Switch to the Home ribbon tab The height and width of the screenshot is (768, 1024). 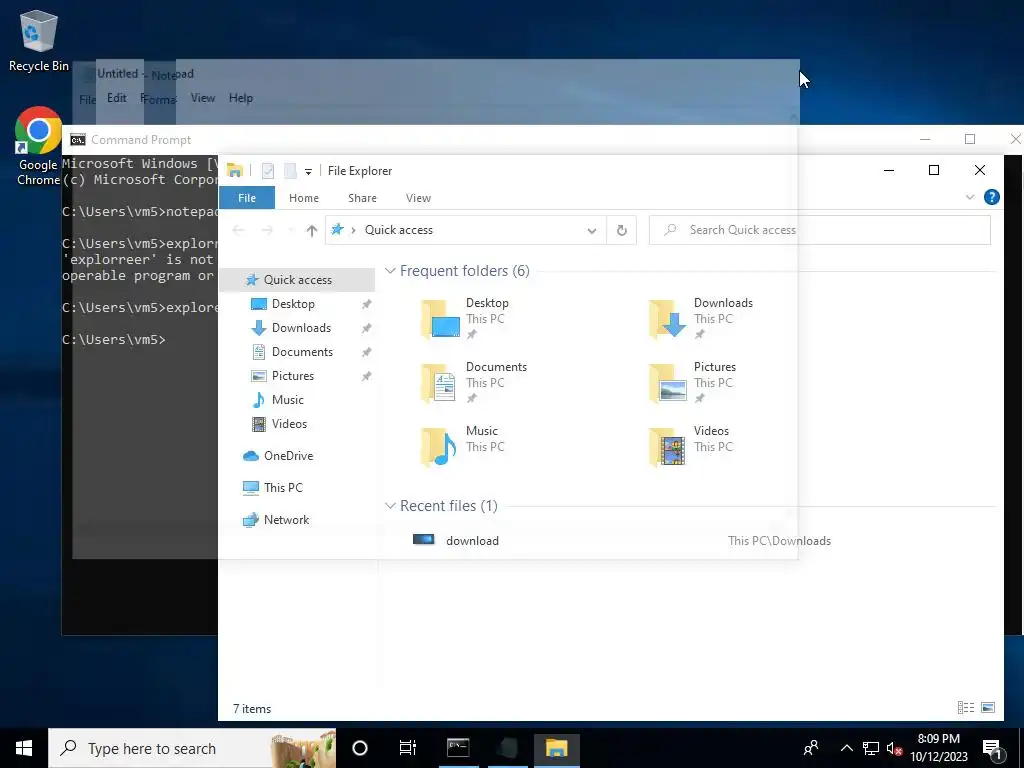click(304, 198)
